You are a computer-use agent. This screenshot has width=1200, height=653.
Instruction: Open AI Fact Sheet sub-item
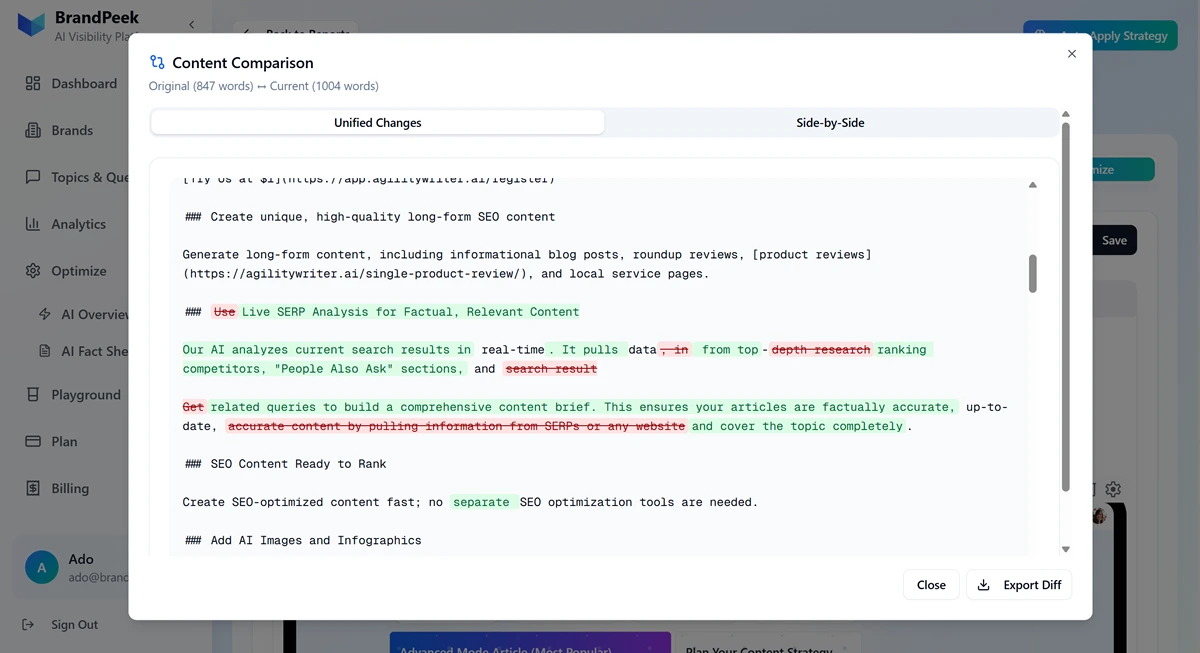84,351
